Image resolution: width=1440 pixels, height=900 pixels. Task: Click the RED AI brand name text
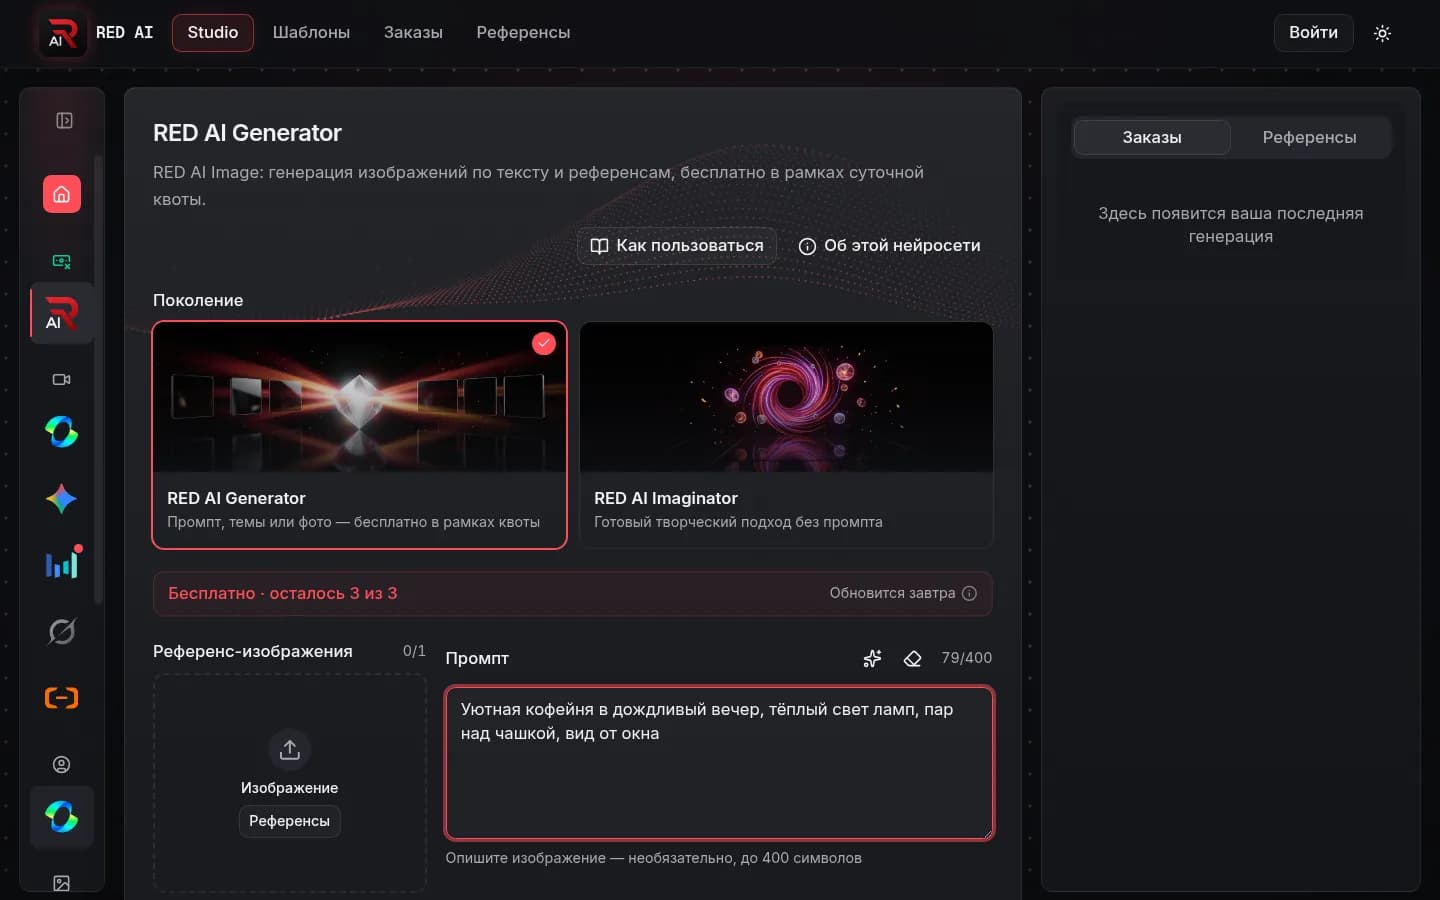(125, 33)
